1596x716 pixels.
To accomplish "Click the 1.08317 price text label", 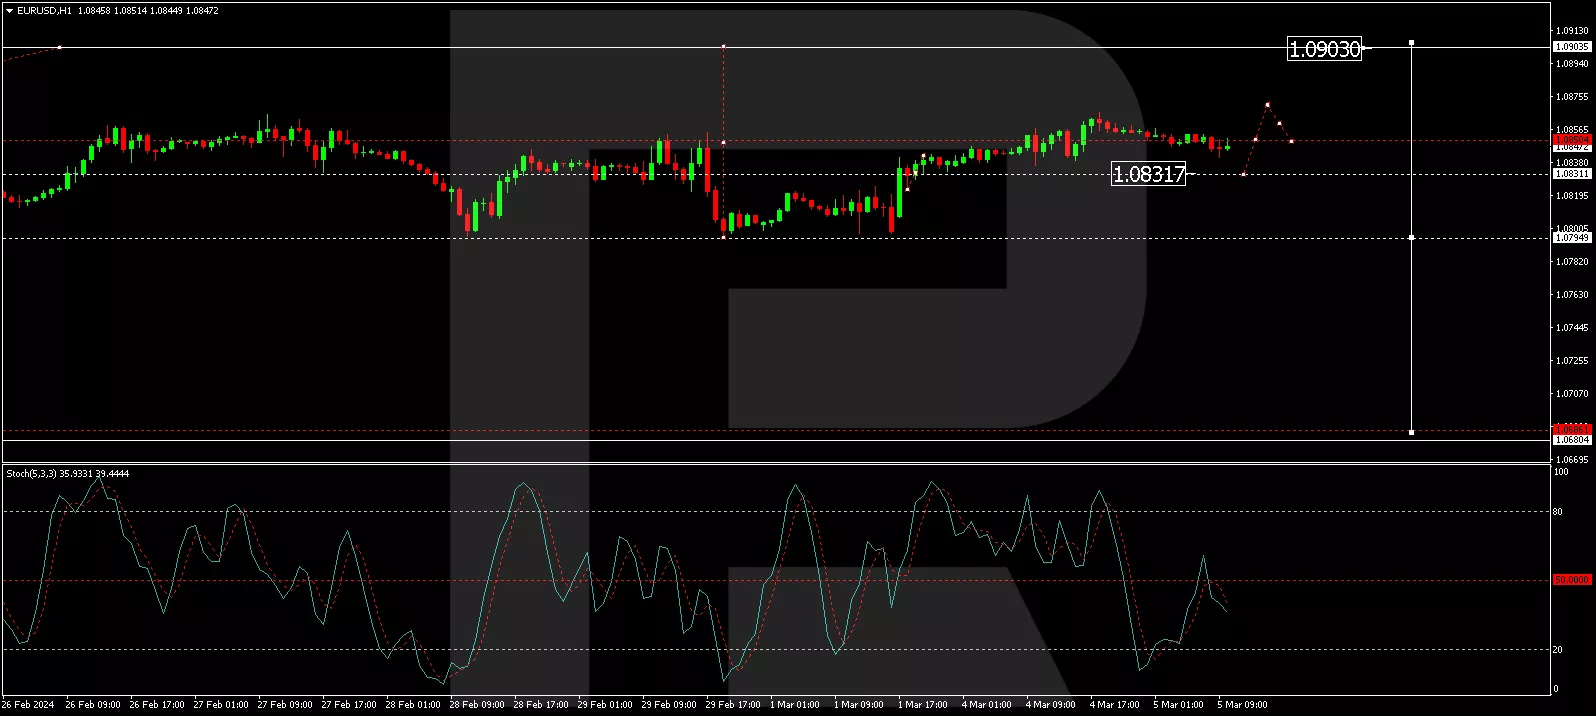I will 1148,174.
